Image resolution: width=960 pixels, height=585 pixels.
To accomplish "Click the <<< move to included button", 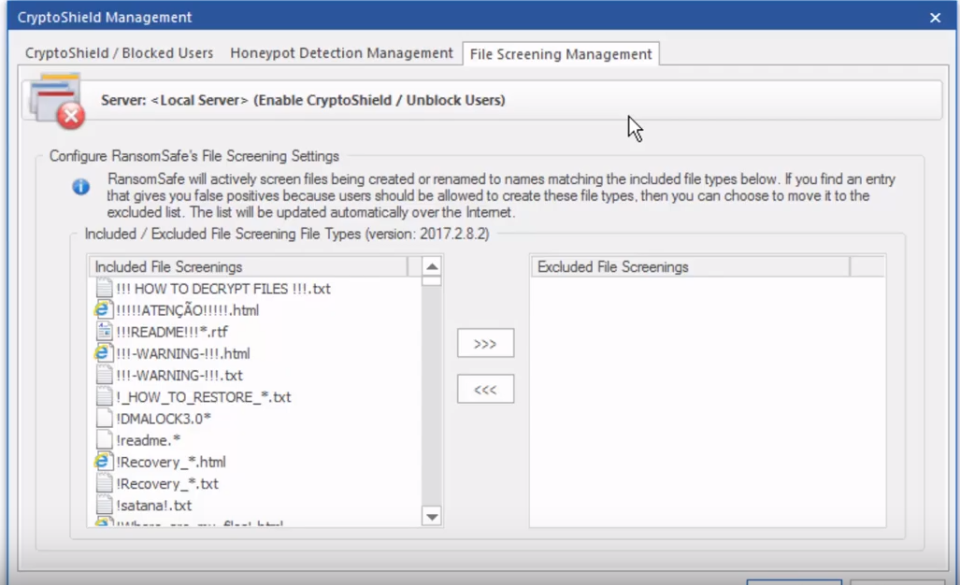I will pos(485,389).
